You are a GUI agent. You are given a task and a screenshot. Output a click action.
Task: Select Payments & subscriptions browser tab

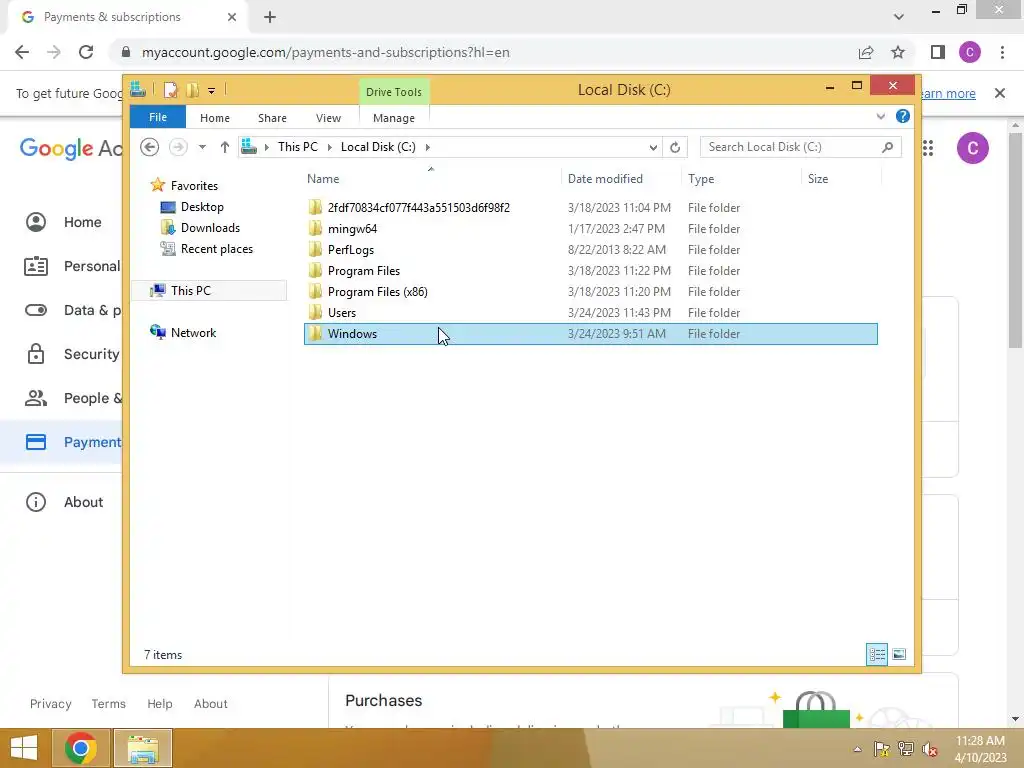click(x=129, y=17)
